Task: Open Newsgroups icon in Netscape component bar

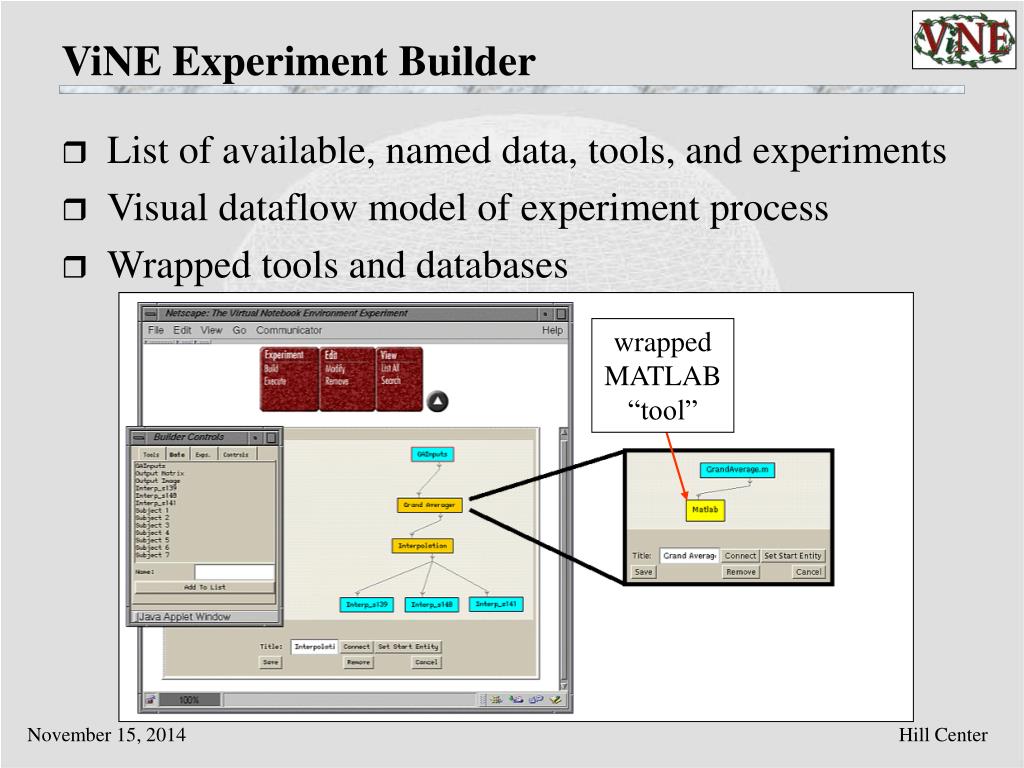Action: click(x=536, y=699)
